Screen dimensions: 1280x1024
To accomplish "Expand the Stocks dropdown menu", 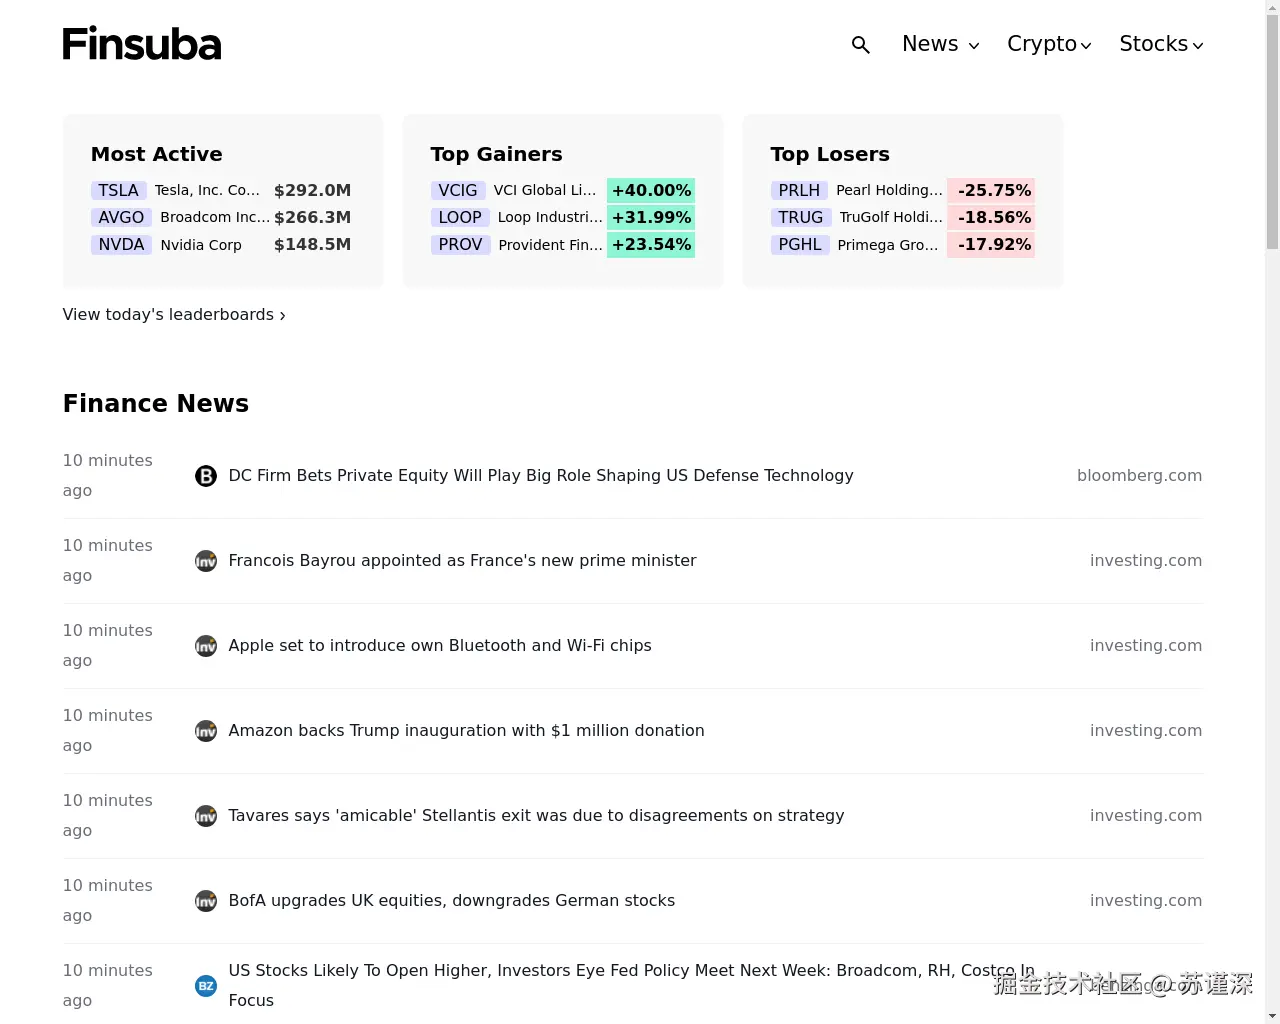I will point(1161,44).
